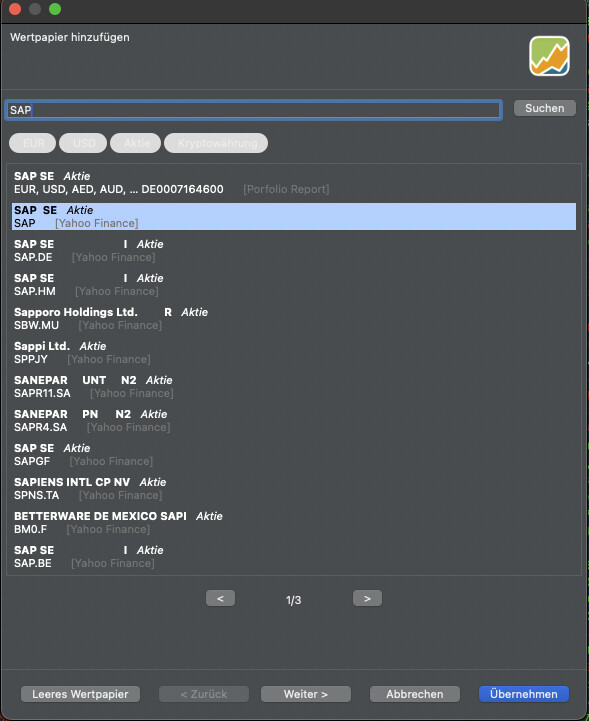This screenshot has height=721, width=589.
Task: Go to next results page arrow
Action: [x=367, y=598]
